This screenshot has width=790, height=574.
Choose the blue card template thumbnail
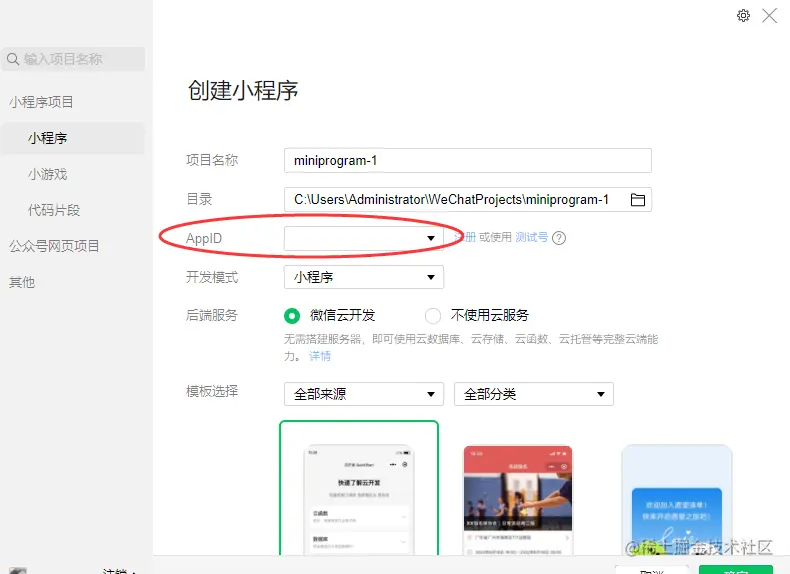pos(677,500)
